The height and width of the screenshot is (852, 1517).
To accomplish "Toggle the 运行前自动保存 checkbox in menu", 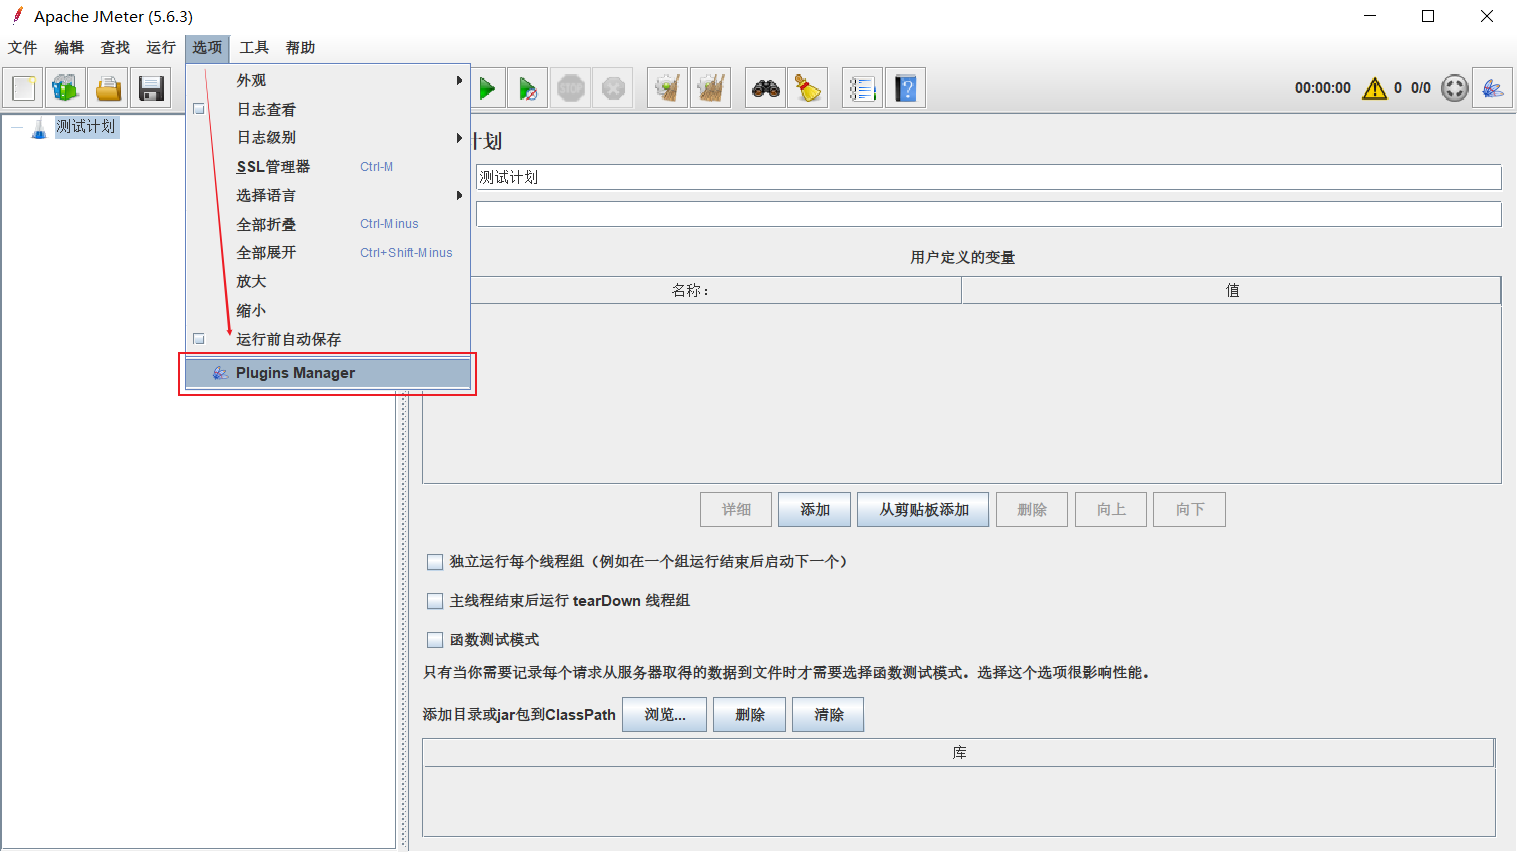I will click(x=199, y=339).
